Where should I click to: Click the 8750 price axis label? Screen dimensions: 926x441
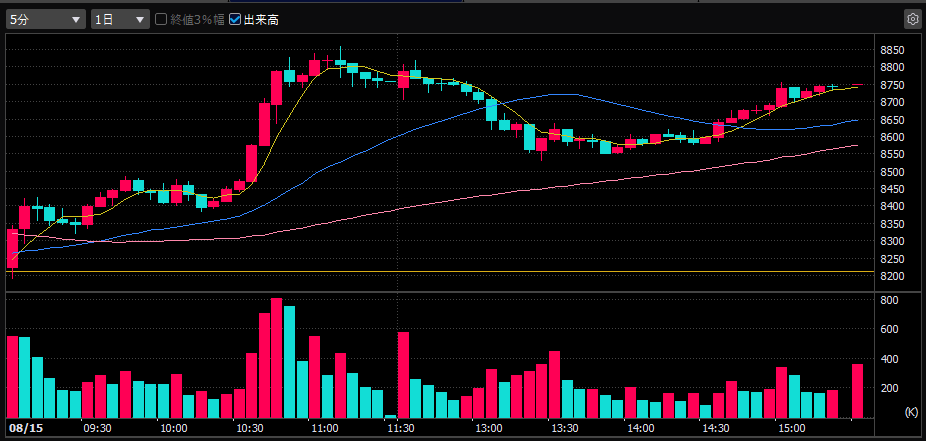[x=892, y=85]
